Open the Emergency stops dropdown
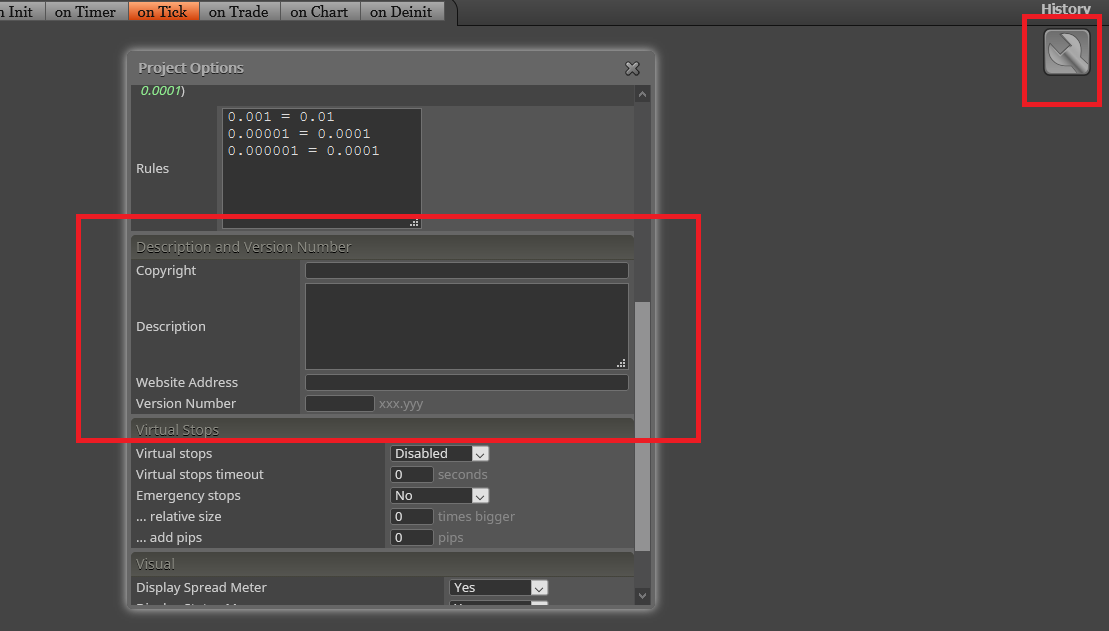The height and width of the screenshot is (631, 1109). pos(439,495)
